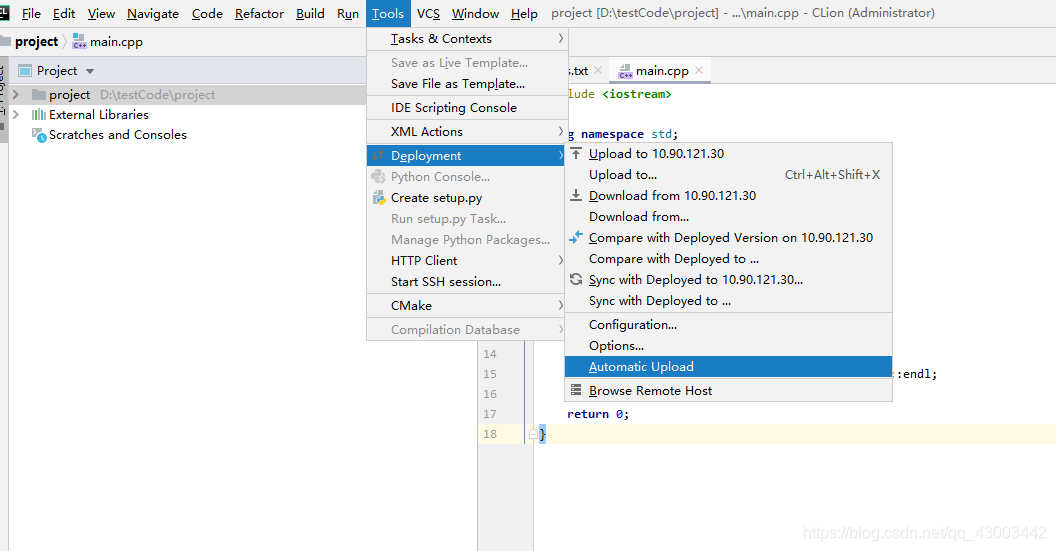Expand the External Libraries node

tap(16, 115)
